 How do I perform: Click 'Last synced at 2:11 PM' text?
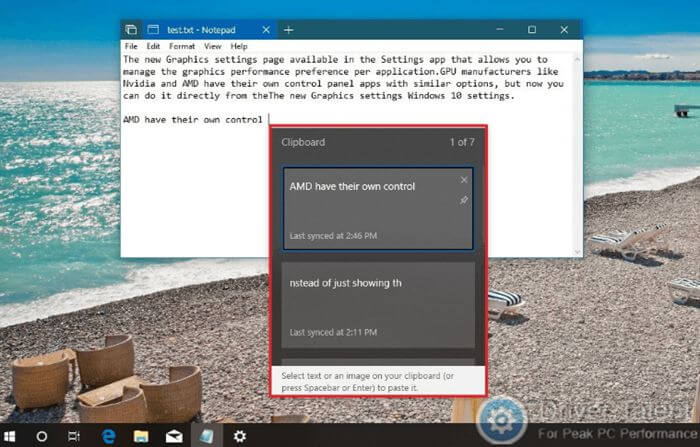coord(333,332)
